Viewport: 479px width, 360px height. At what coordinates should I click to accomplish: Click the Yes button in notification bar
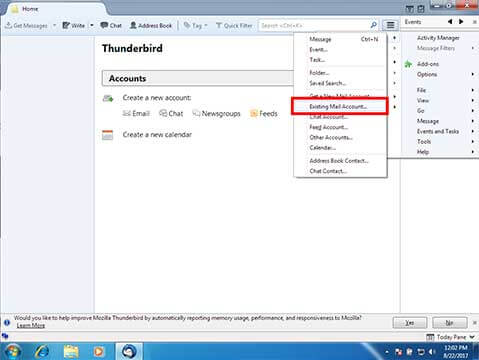(410, 323)
